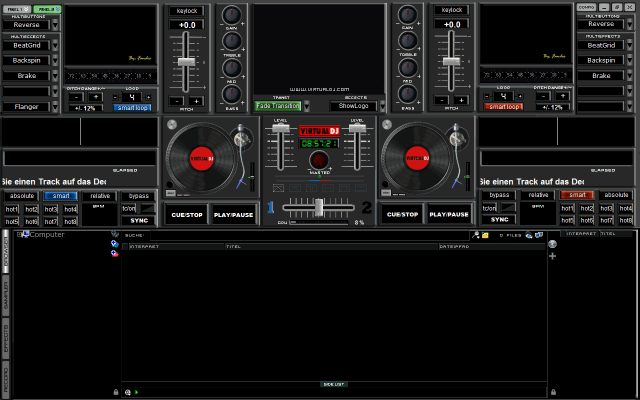This screenshot has height=400, width=640.
Task: Open dropdown arrow next to left Flanger
Action: tap(54, 107)
